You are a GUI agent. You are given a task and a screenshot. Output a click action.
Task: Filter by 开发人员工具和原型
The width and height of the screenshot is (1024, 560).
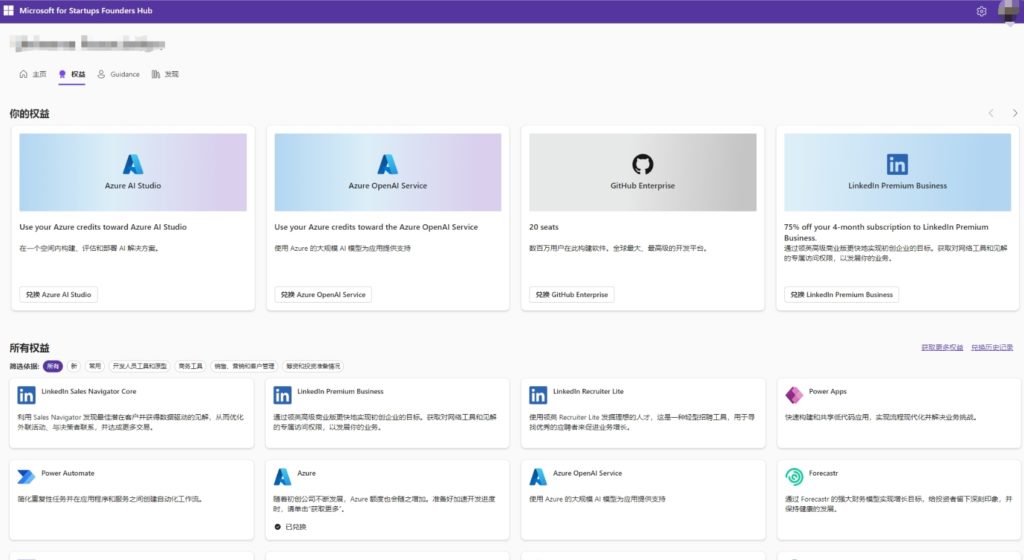tap(140, 366)
